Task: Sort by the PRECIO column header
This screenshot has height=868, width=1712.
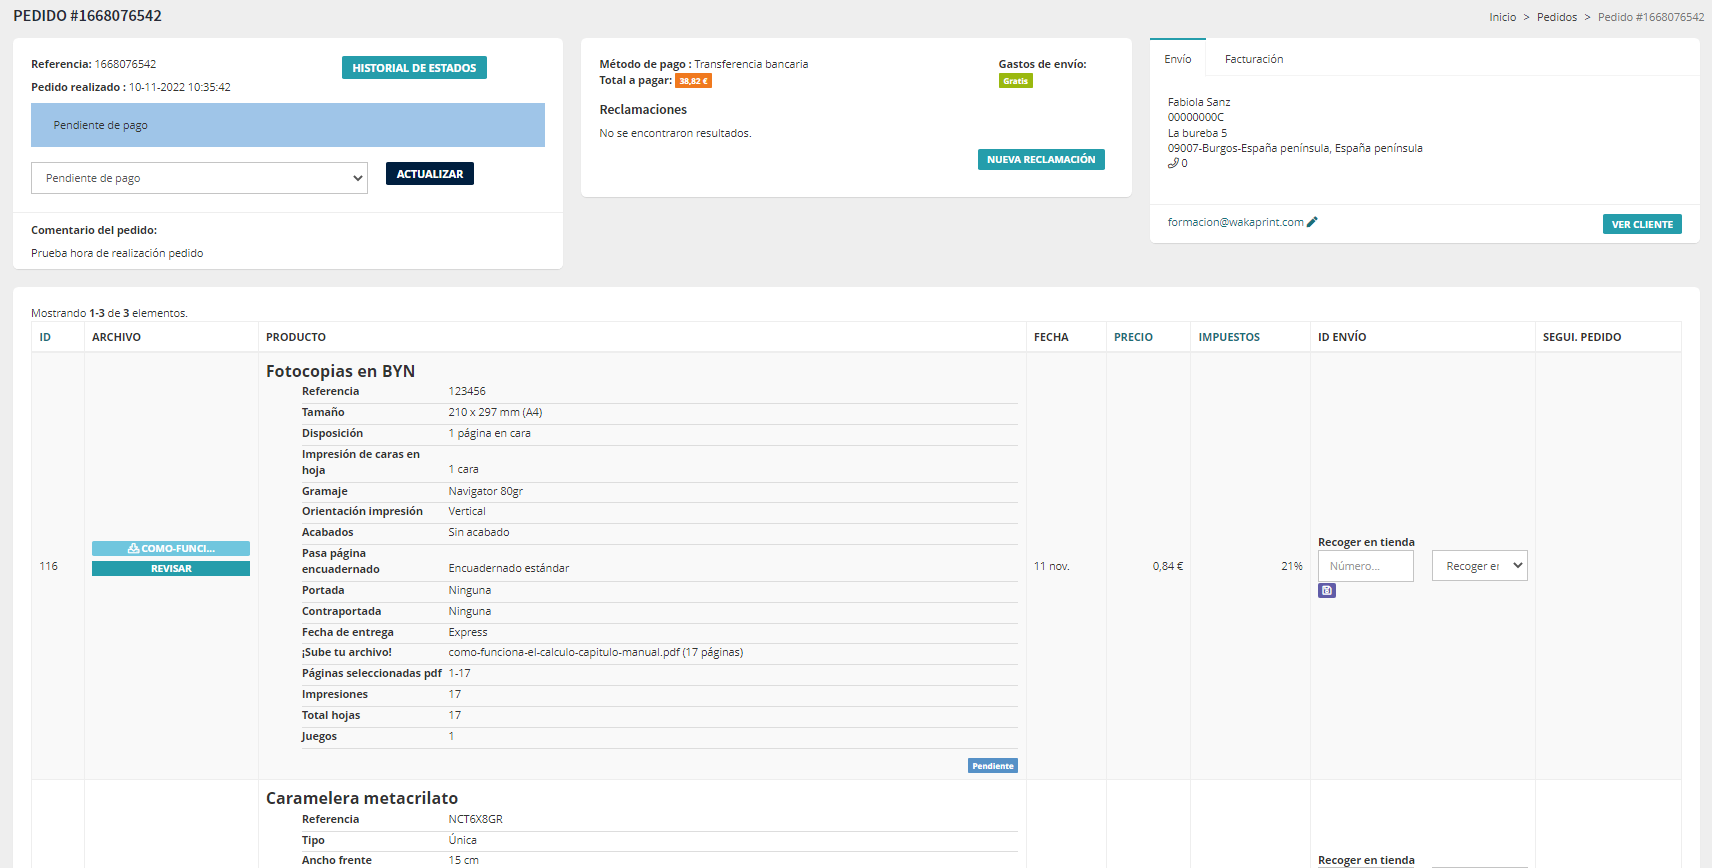Action: [1133, 337]
